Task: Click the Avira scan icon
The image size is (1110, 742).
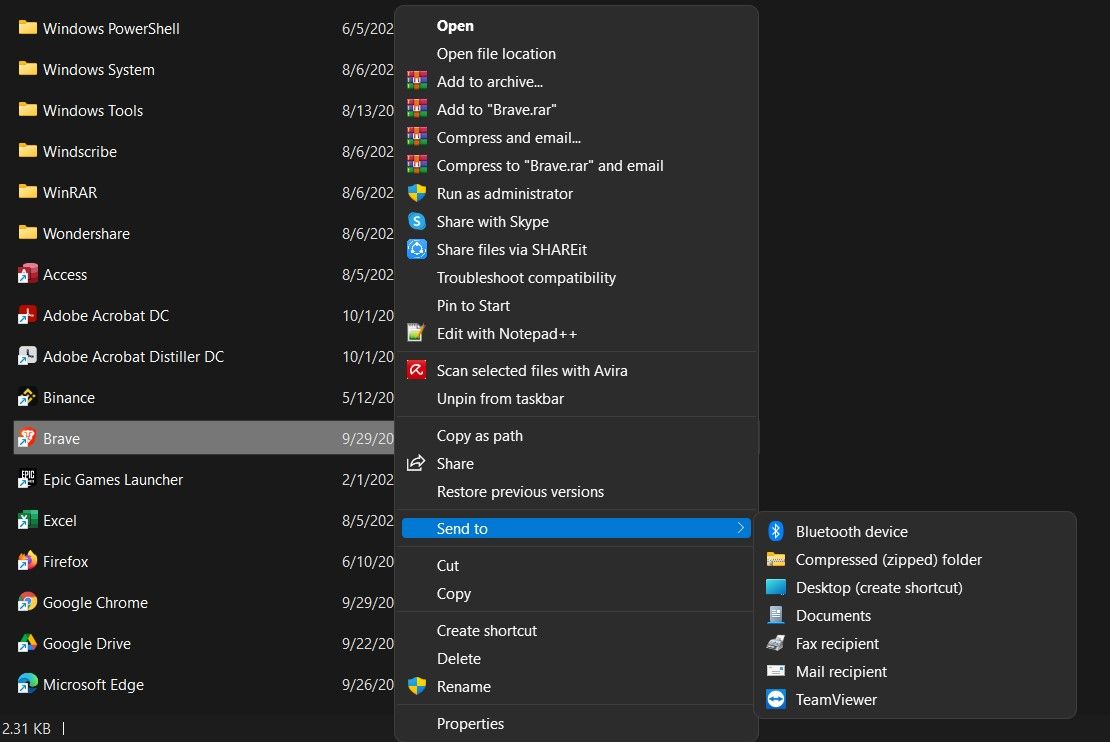Action: 417,371
